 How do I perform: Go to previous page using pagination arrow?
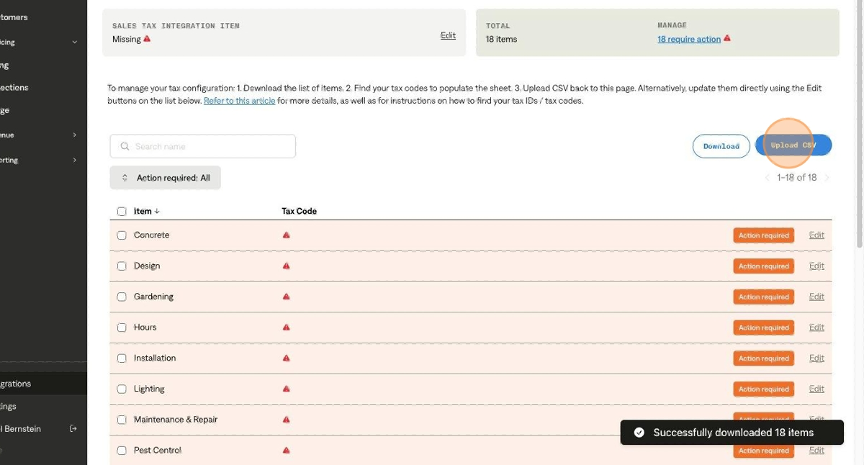click(768, 178)
